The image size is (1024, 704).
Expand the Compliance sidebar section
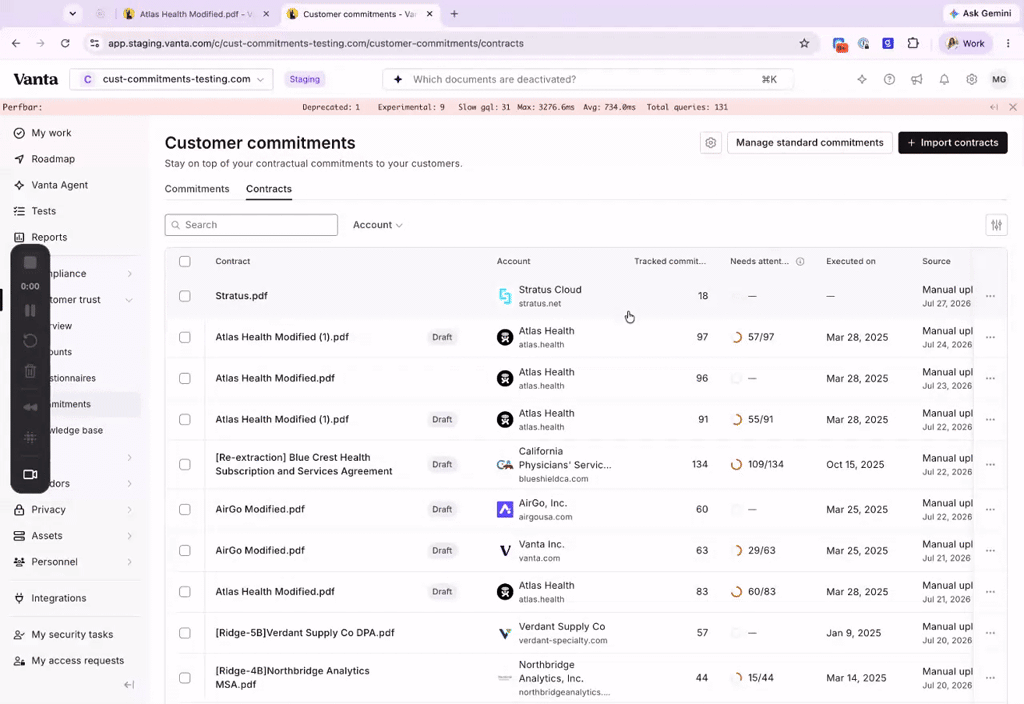[x=129, y=274]
